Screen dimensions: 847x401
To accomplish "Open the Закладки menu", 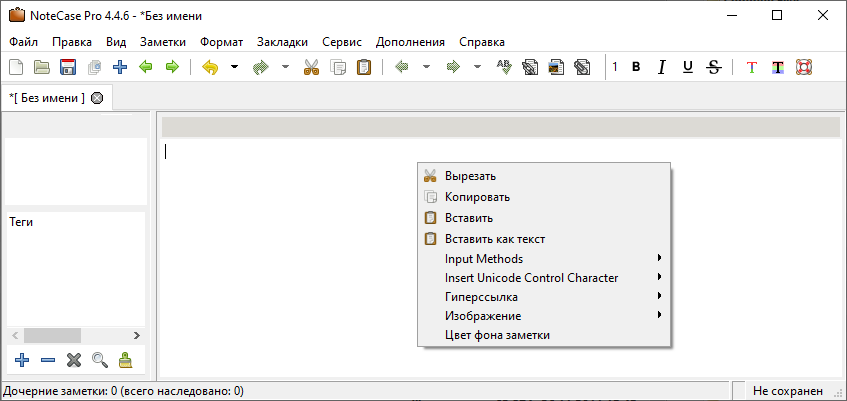I will [x=283, y=42].
